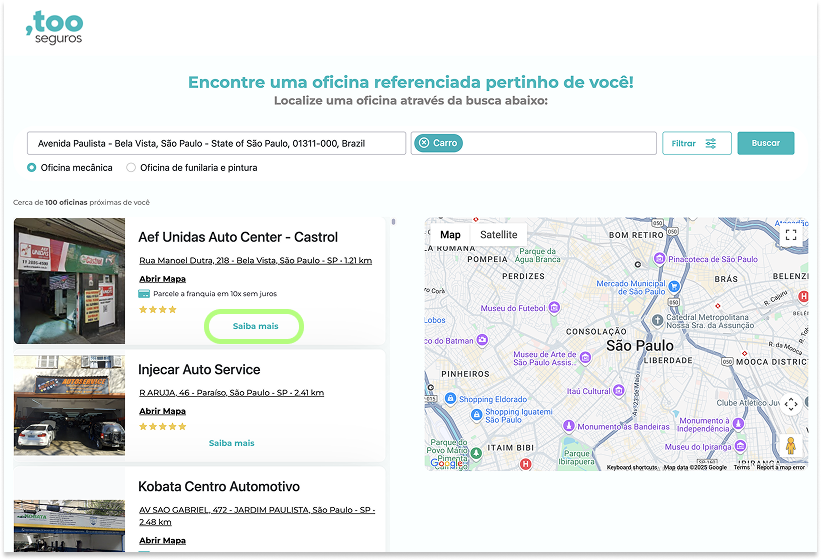Toggle fullscreen map view icon
Viewport: 821px width, 560px height.
[x=791, y=235]
